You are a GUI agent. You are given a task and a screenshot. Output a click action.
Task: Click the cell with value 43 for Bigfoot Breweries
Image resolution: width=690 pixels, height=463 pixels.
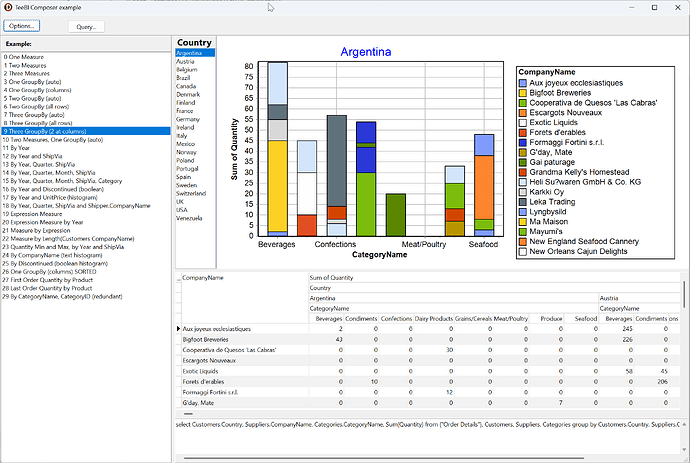326,340
